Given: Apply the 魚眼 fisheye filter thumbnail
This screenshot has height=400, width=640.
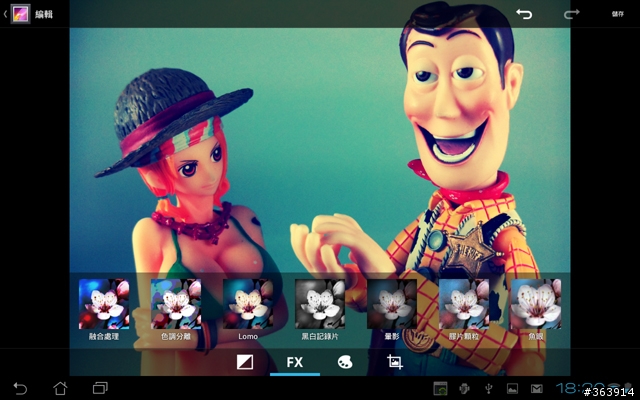Looking at the screenshot, I should point(536,304).
